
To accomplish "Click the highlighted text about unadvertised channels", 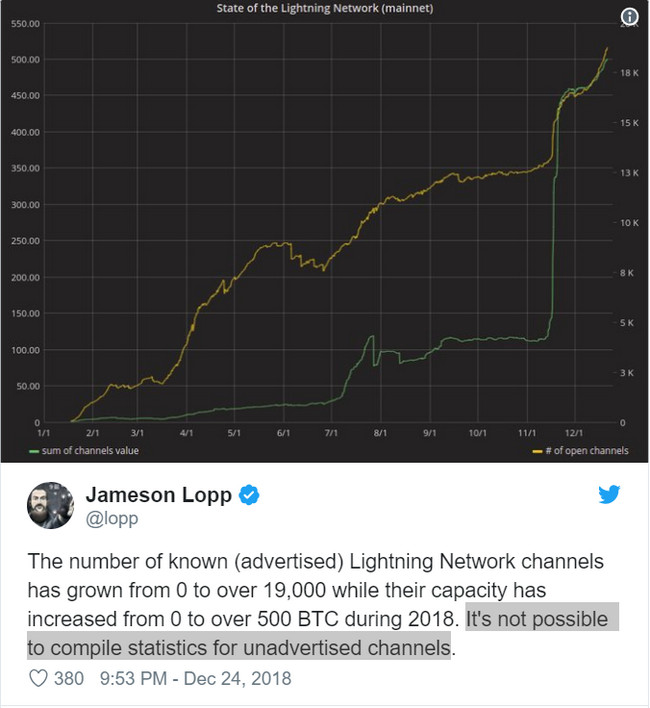I will pyautogui.click(x=323, y=633).
